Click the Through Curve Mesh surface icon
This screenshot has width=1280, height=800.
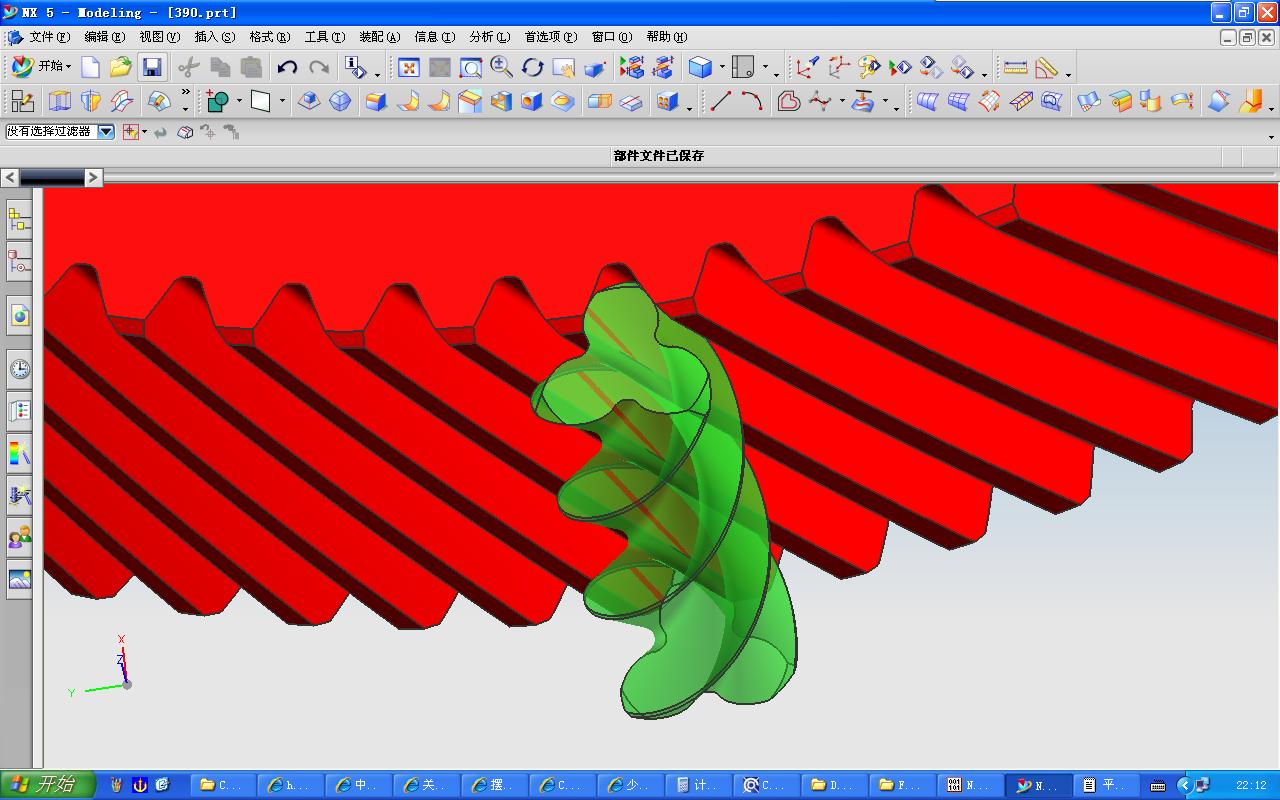[x=958, y=101]
